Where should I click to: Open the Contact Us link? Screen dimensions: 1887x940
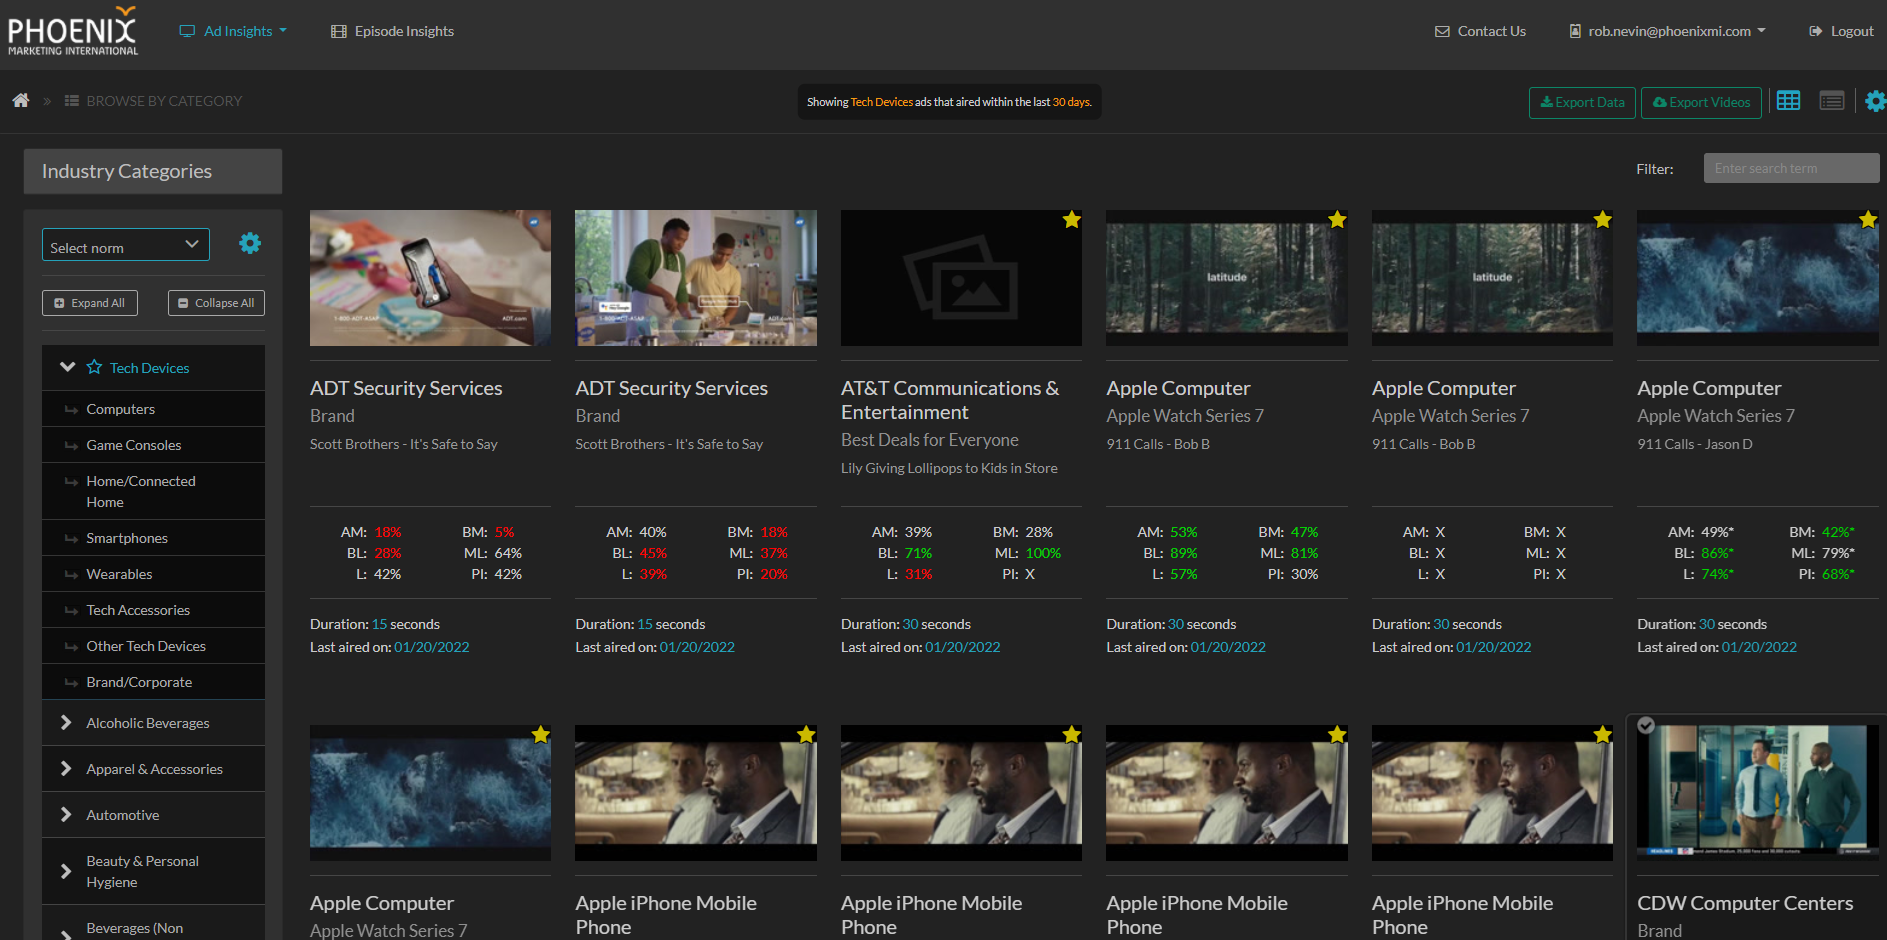point(1480,31)
